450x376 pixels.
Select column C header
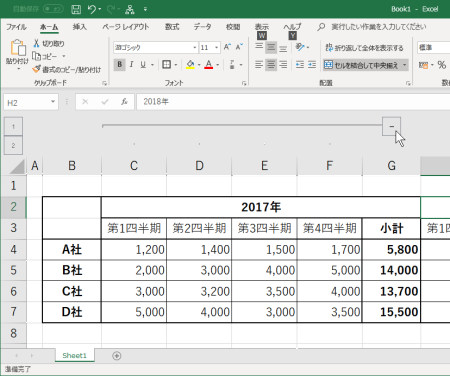coord(134,166)
